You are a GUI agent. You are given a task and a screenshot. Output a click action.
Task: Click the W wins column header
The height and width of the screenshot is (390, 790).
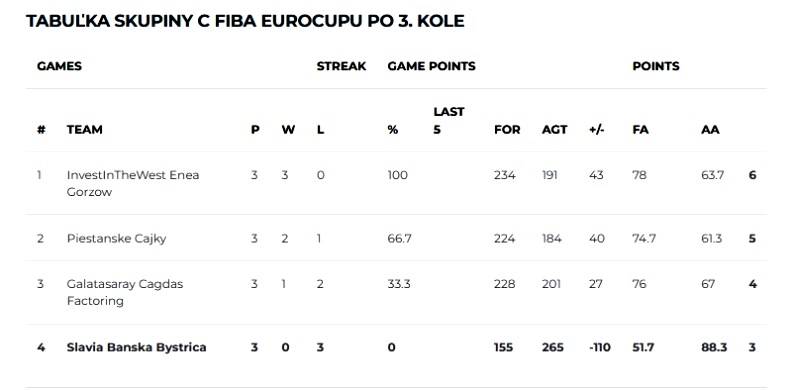288,129
